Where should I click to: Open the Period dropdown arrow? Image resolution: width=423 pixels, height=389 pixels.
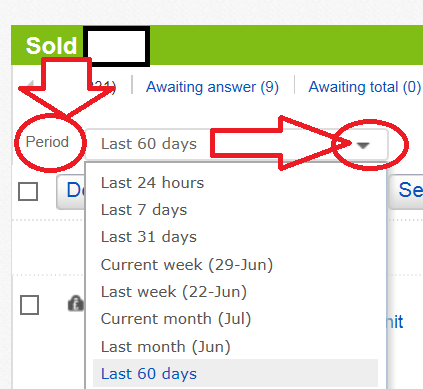pyautogui.click(x=363, y=145)
